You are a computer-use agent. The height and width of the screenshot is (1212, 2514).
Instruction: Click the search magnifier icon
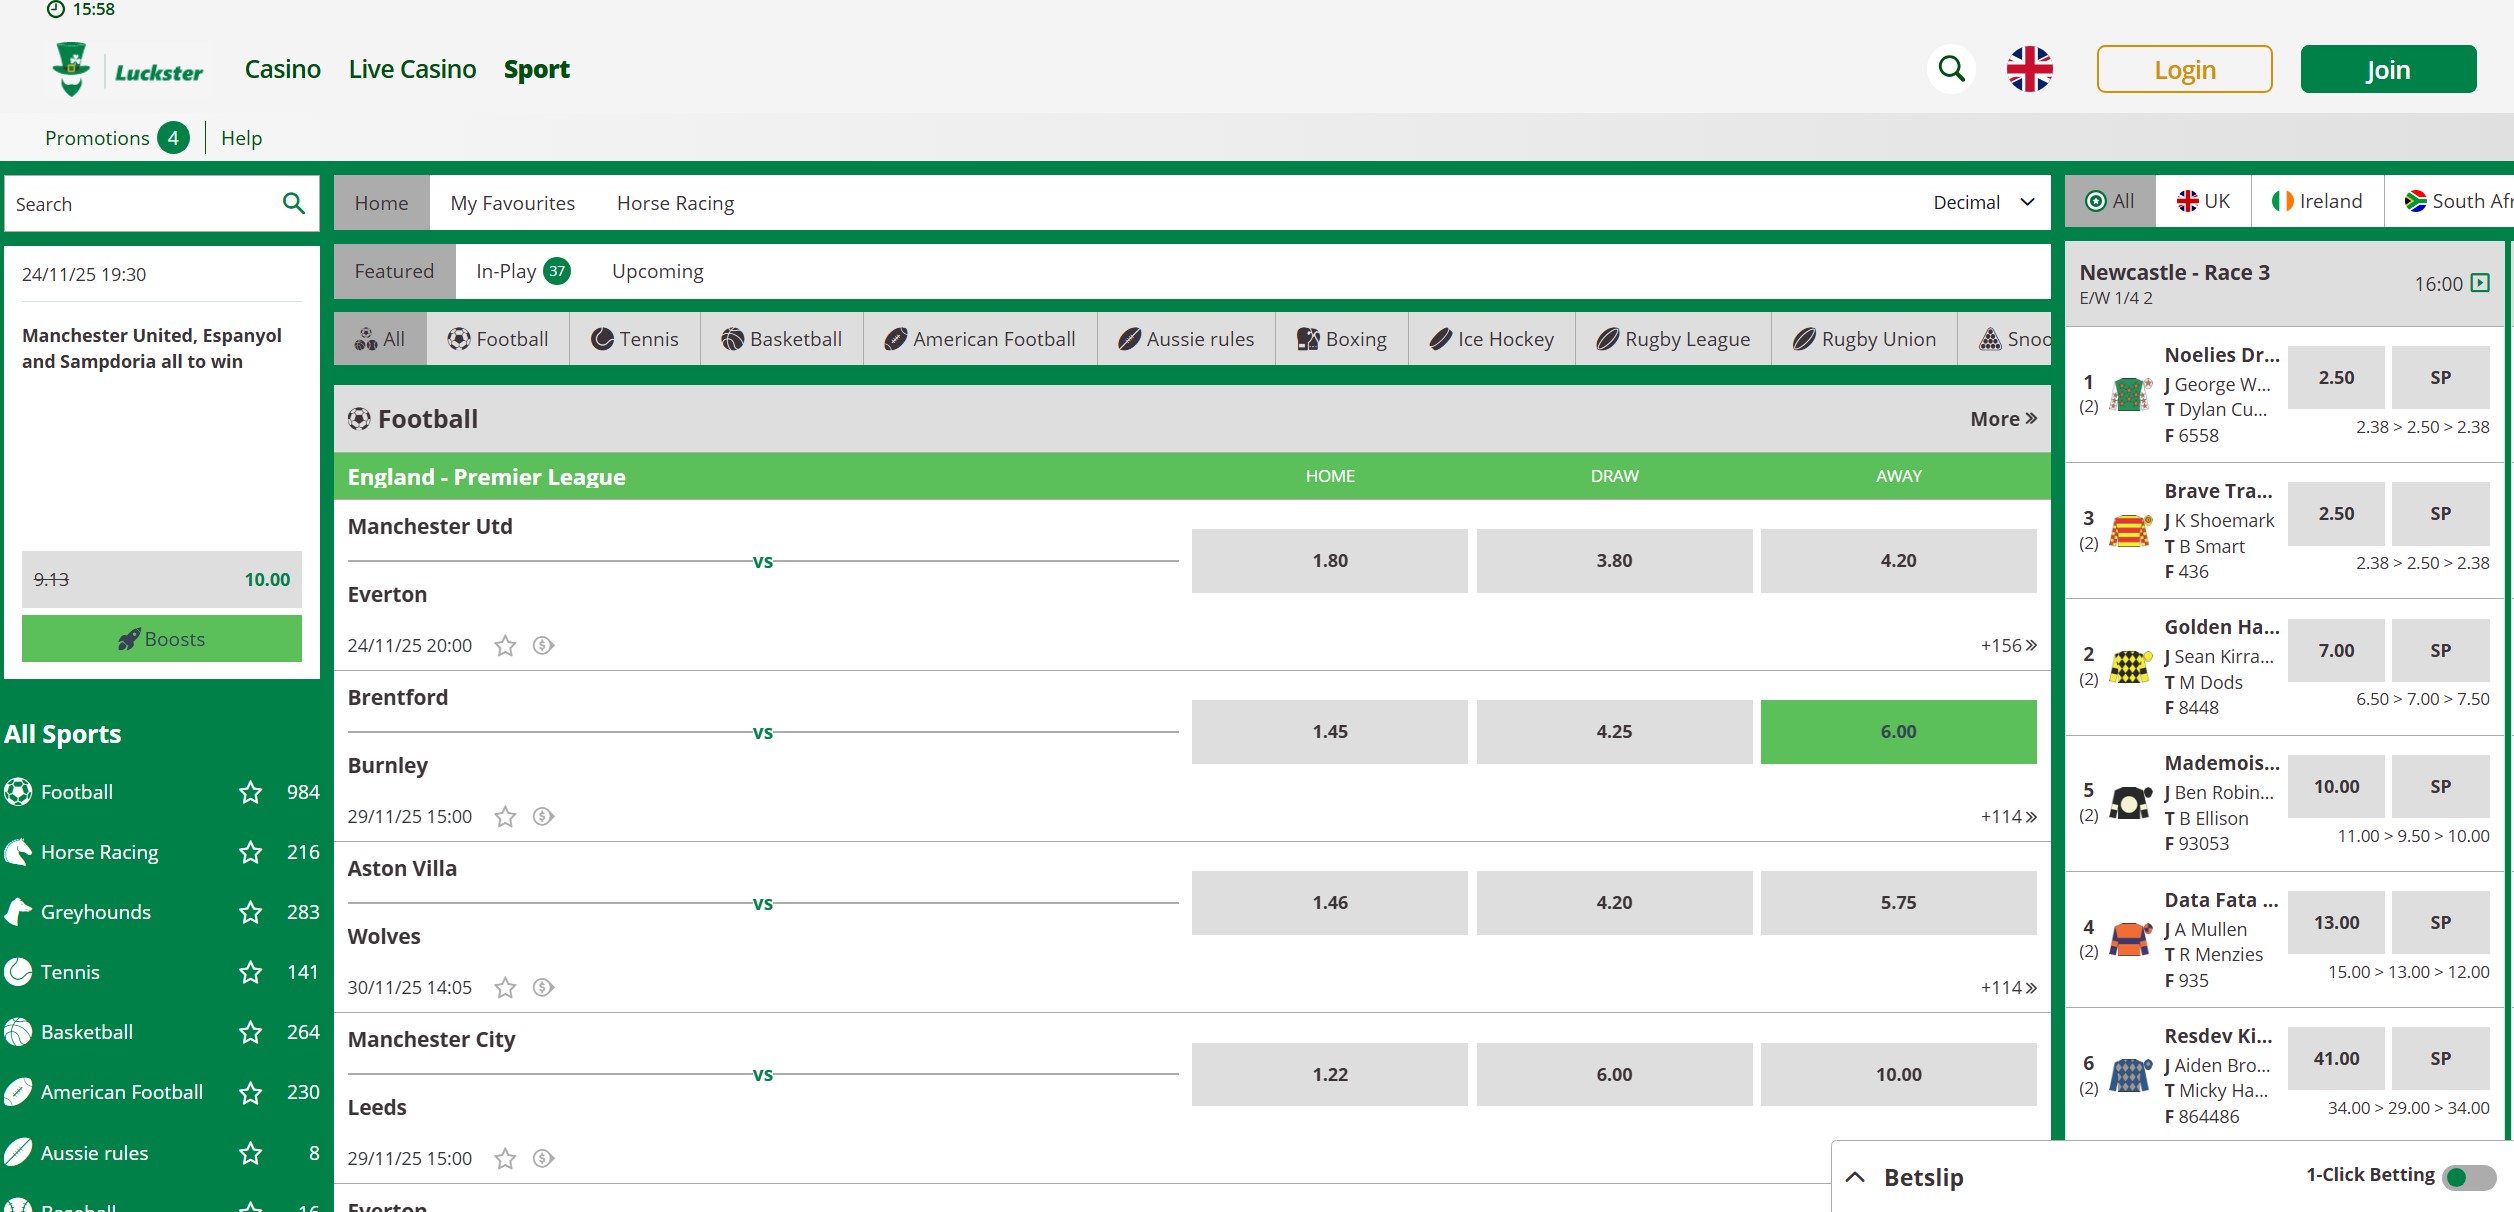pos(1950,68)
